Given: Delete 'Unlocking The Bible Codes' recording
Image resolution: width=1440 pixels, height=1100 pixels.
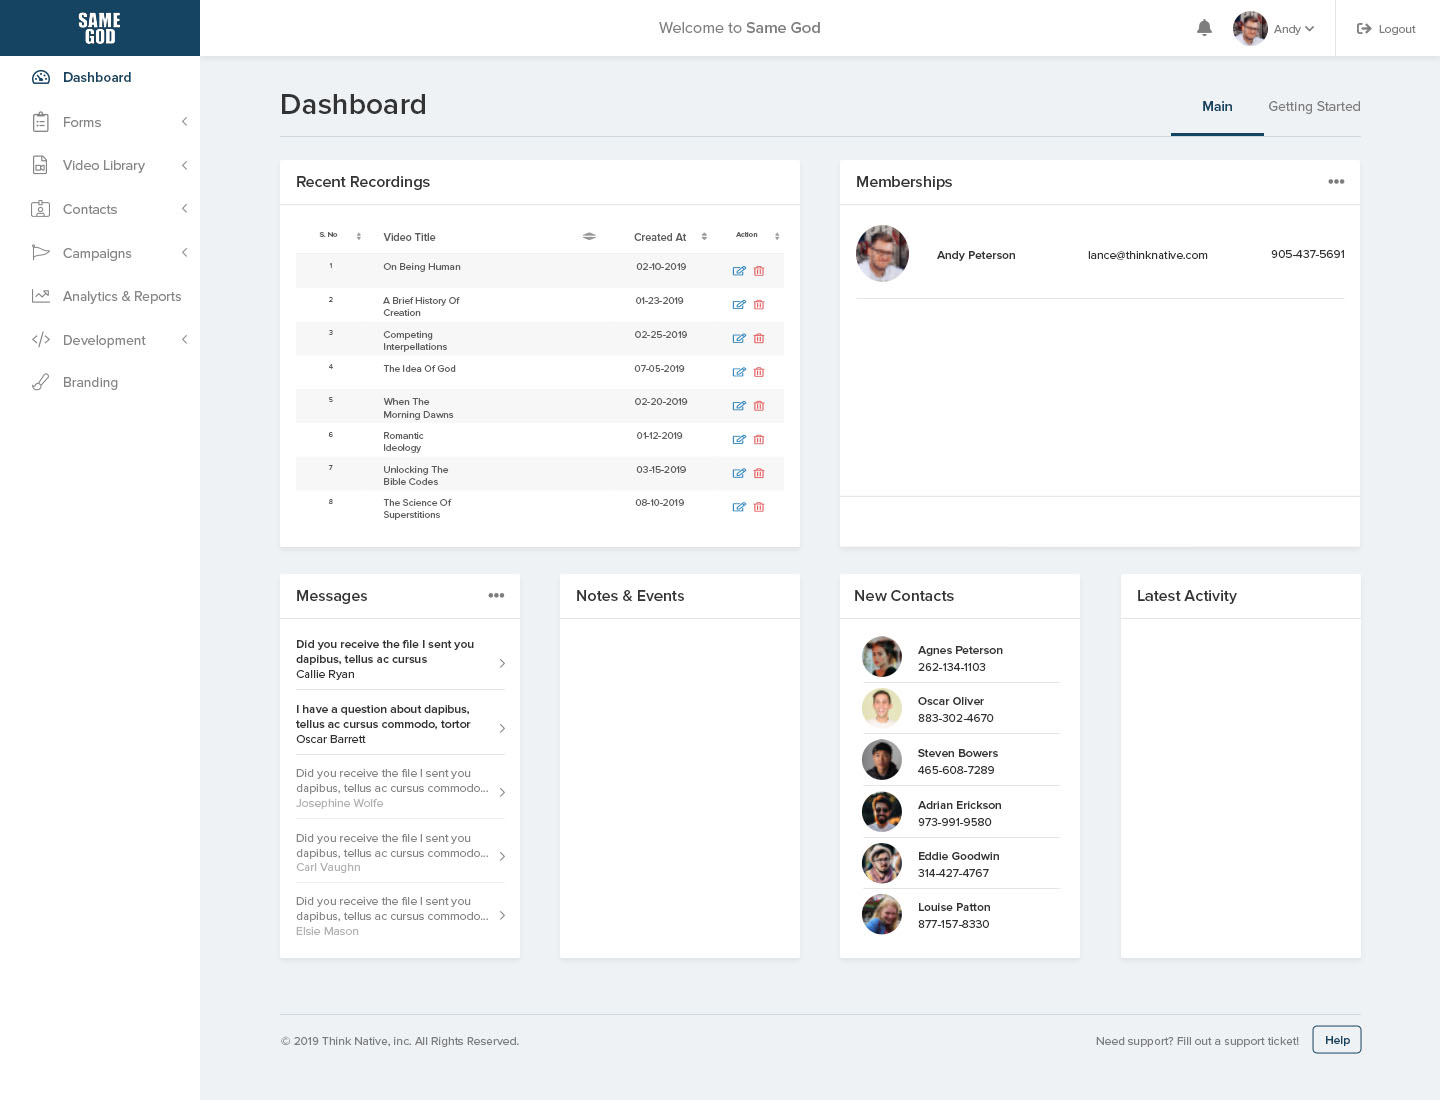Looking at the screenshot, I should coord(759,473).
